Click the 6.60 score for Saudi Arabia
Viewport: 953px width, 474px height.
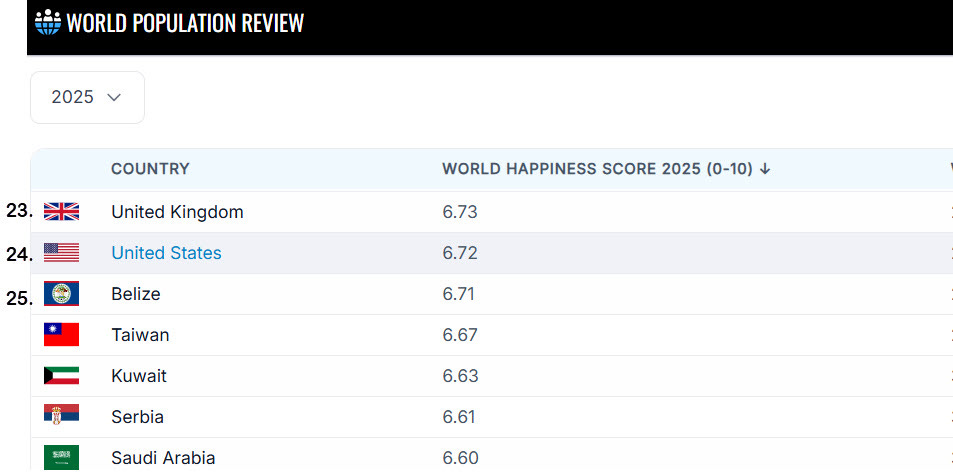coord(461,458)
